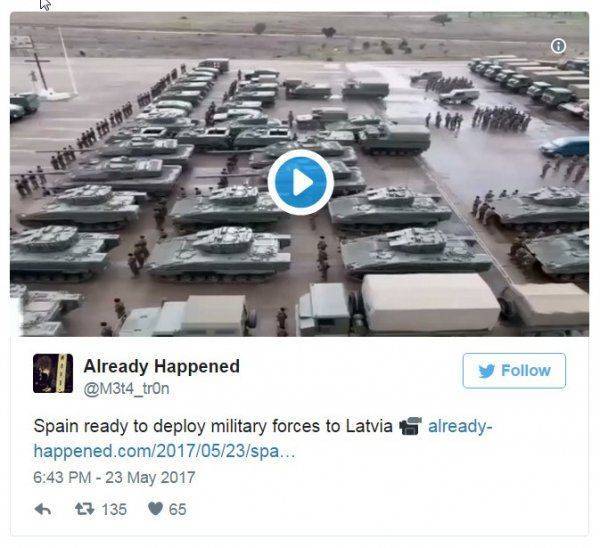The height and width of the screenshot is (548, 600).
Task: Click the link continuation "happened.com/2017/05/23/spa..."
Action: [165, 451]
